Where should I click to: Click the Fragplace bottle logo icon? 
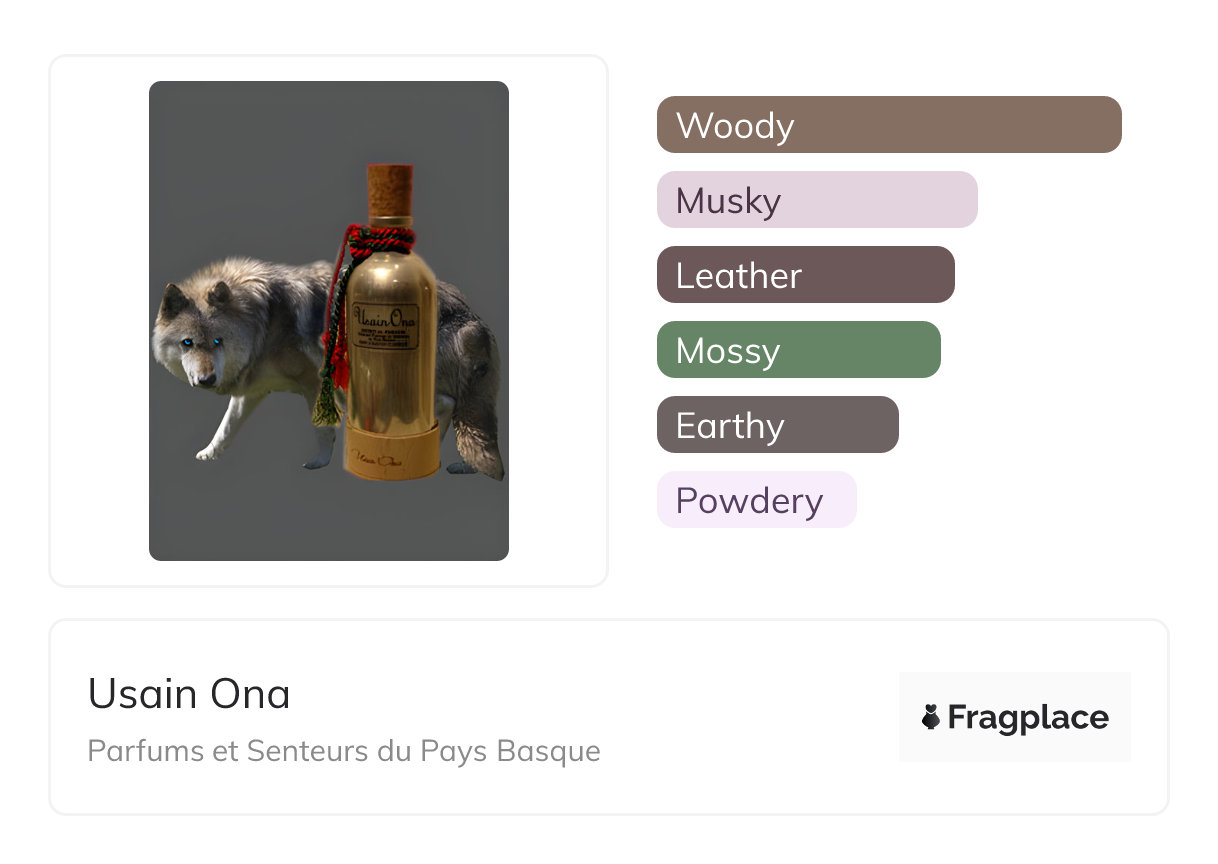[x=931, y=717]
